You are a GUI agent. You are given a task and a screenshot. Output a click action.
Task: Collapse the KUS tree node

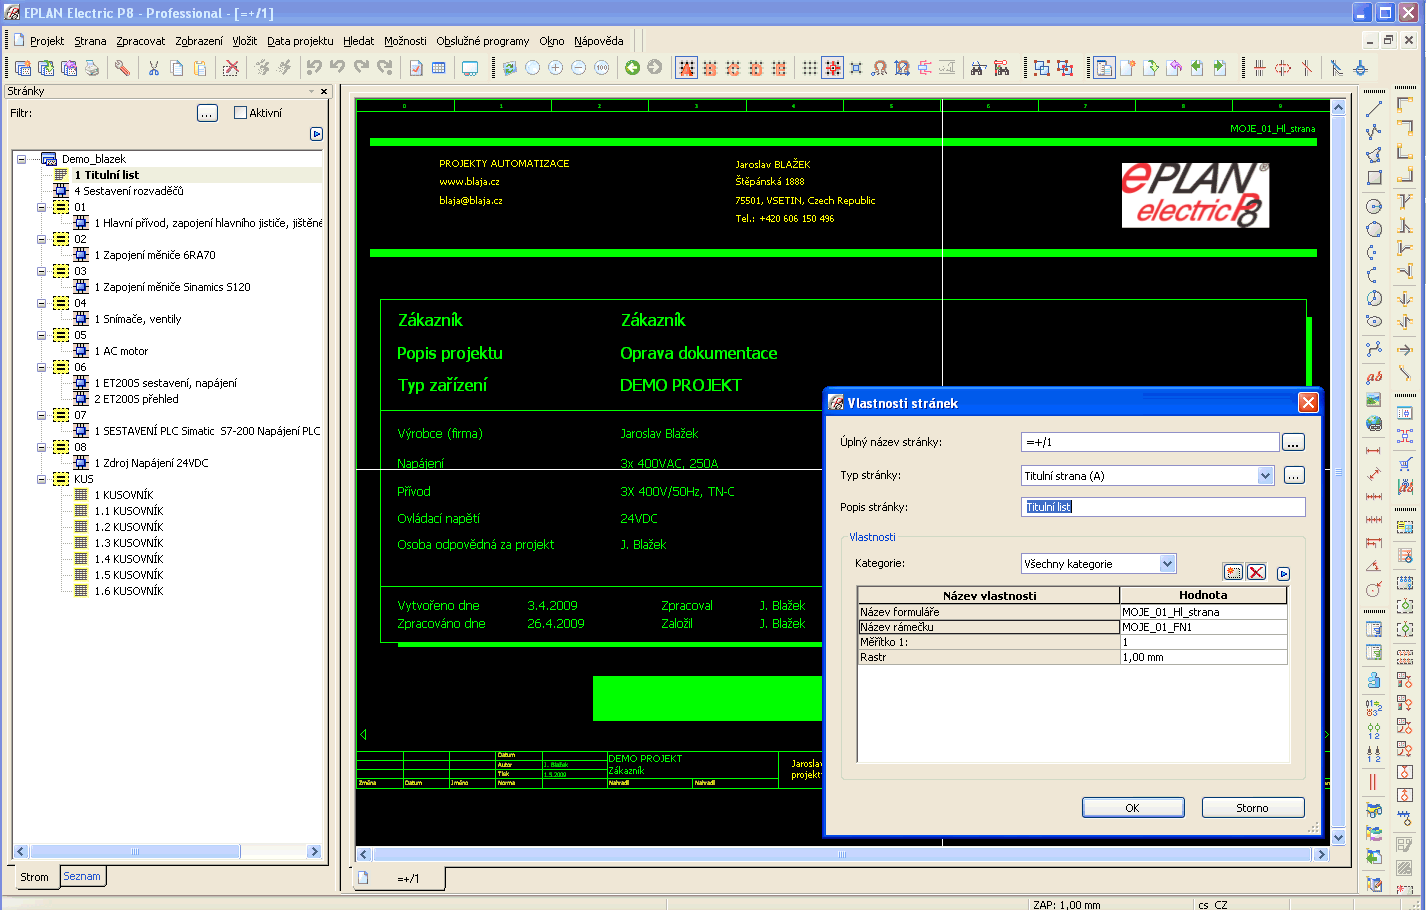click(x=42, y=479)
